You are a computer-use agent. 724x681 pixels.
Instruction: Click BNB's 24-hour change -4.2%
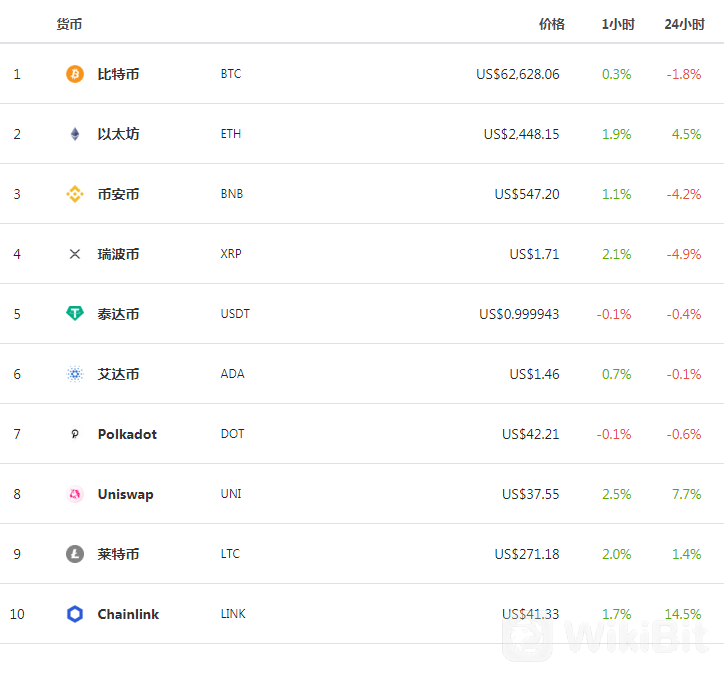pos(684,194)
